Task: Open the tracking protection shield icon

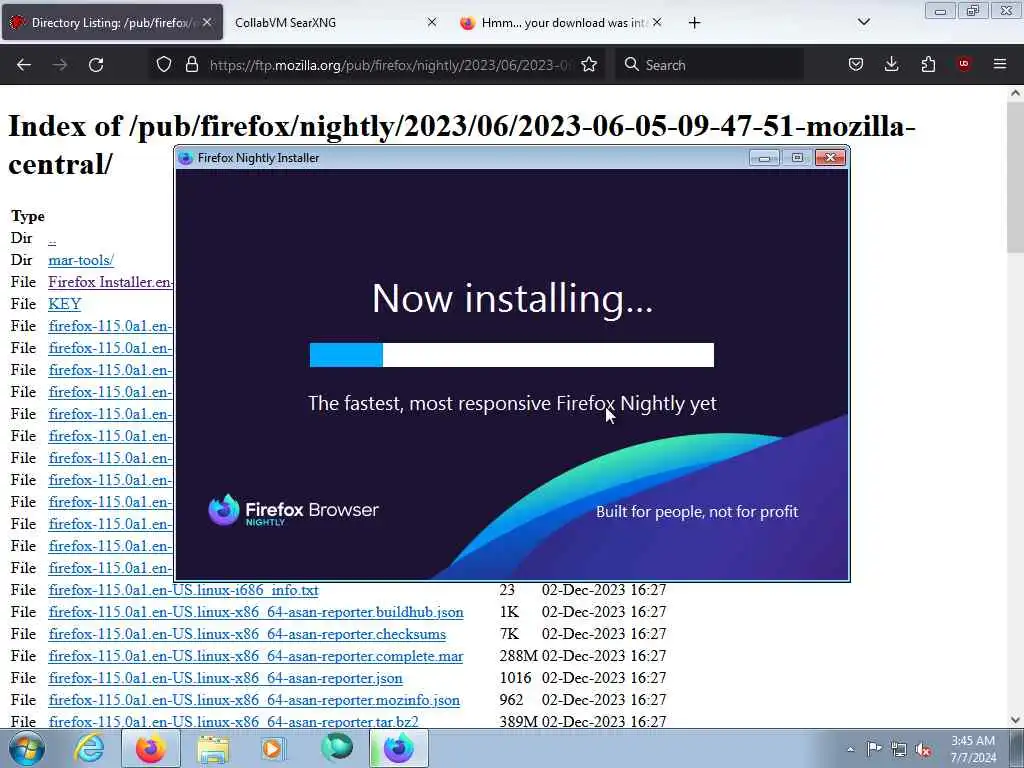Action: pyautogui.click(x=164, y=64)
